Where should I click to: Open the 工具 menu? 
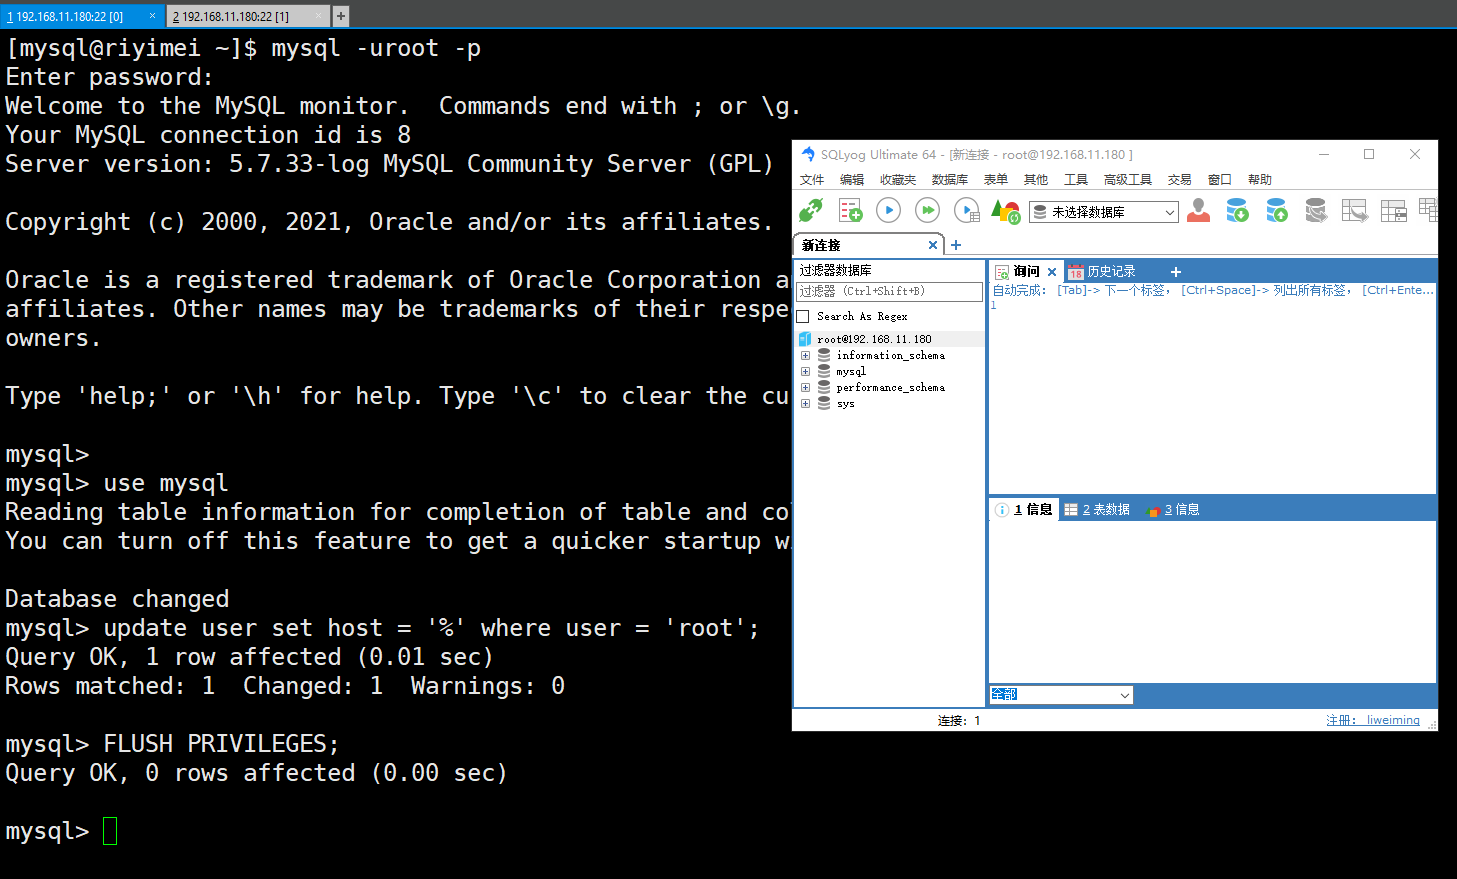[x=1076, y=180]
